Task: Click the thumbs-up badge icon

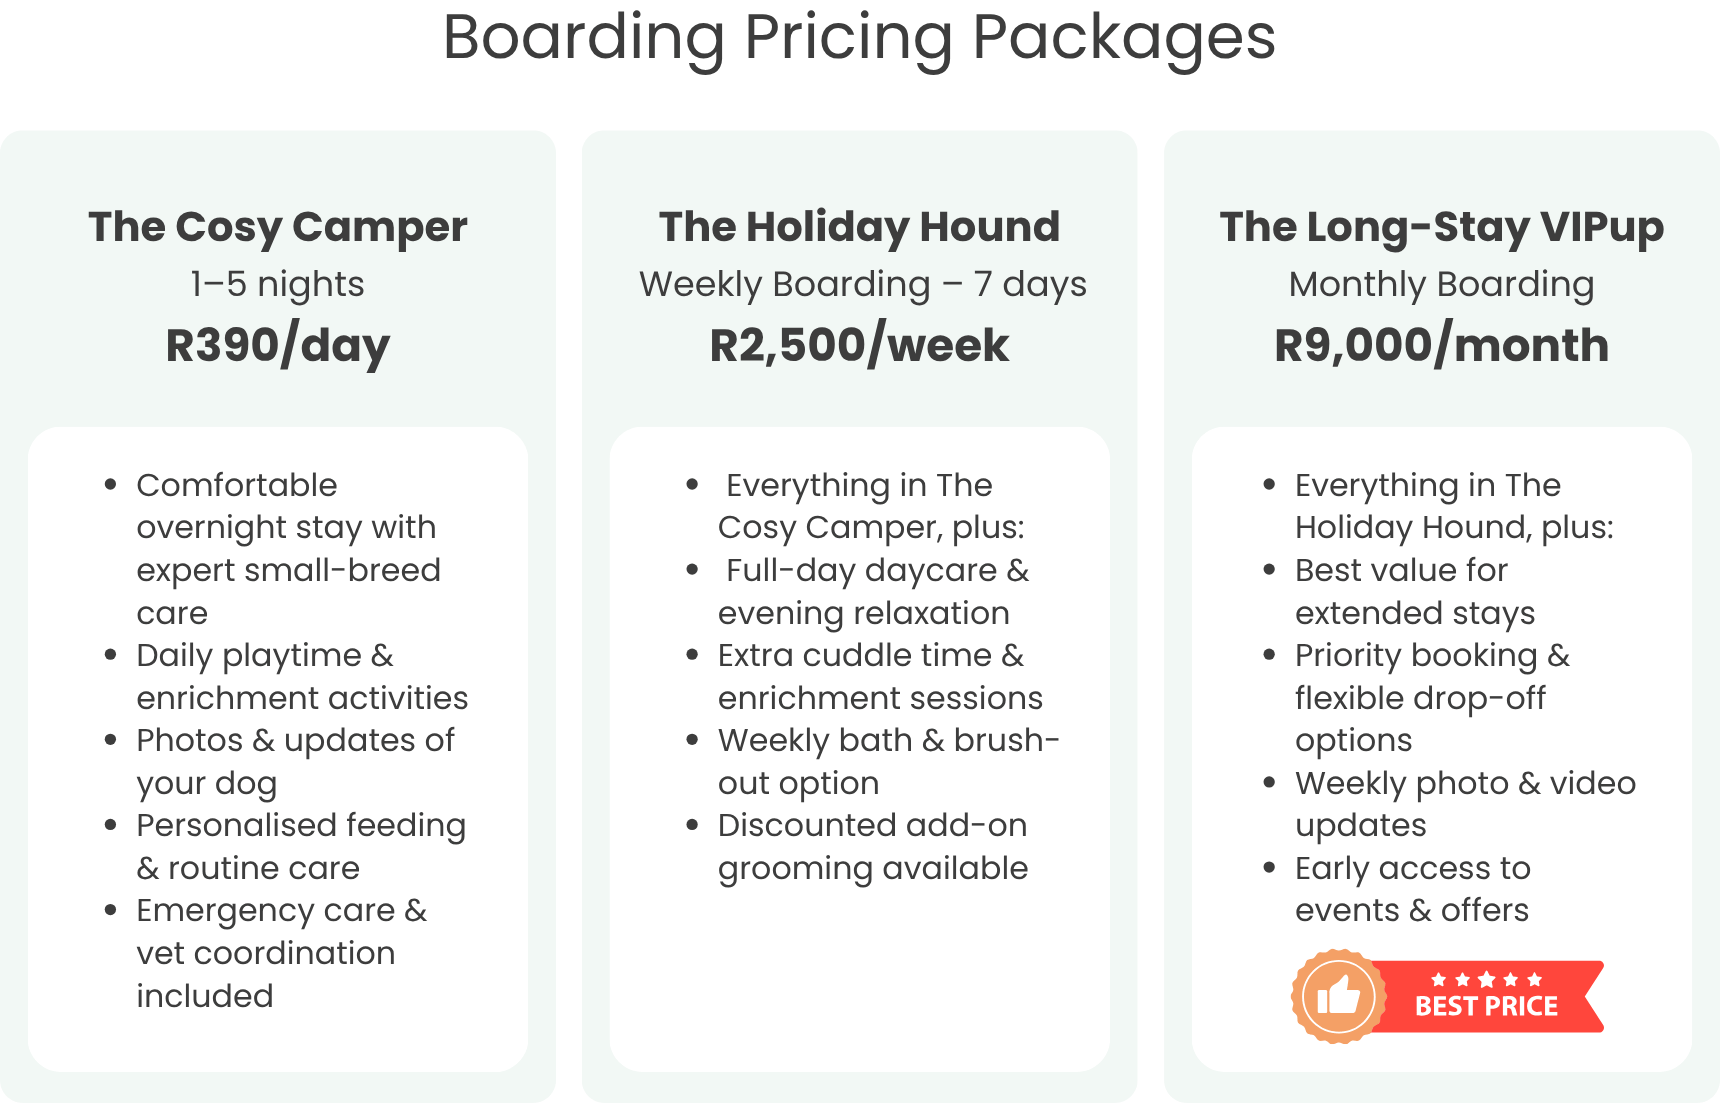Action: click(x=1338, y=996)
